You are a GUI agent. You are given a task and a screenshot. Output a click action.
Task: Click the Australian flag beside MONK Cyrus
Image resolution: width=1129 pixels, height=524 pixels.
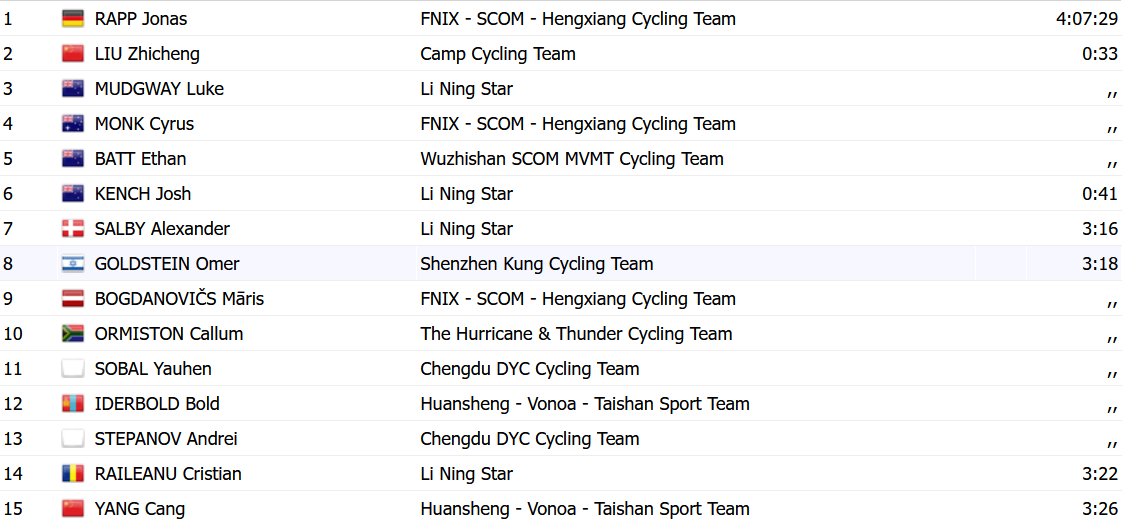point(73,124)
